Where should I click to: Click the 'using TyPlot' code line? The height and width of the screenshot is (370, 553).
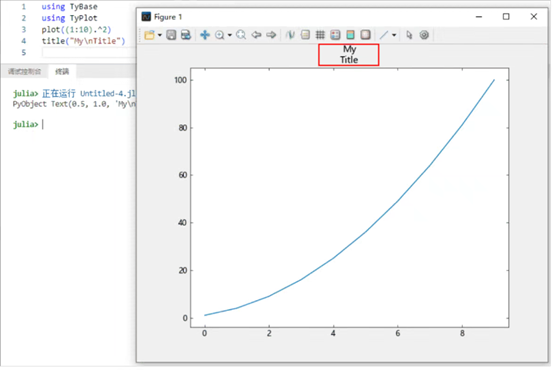[69, 18]
